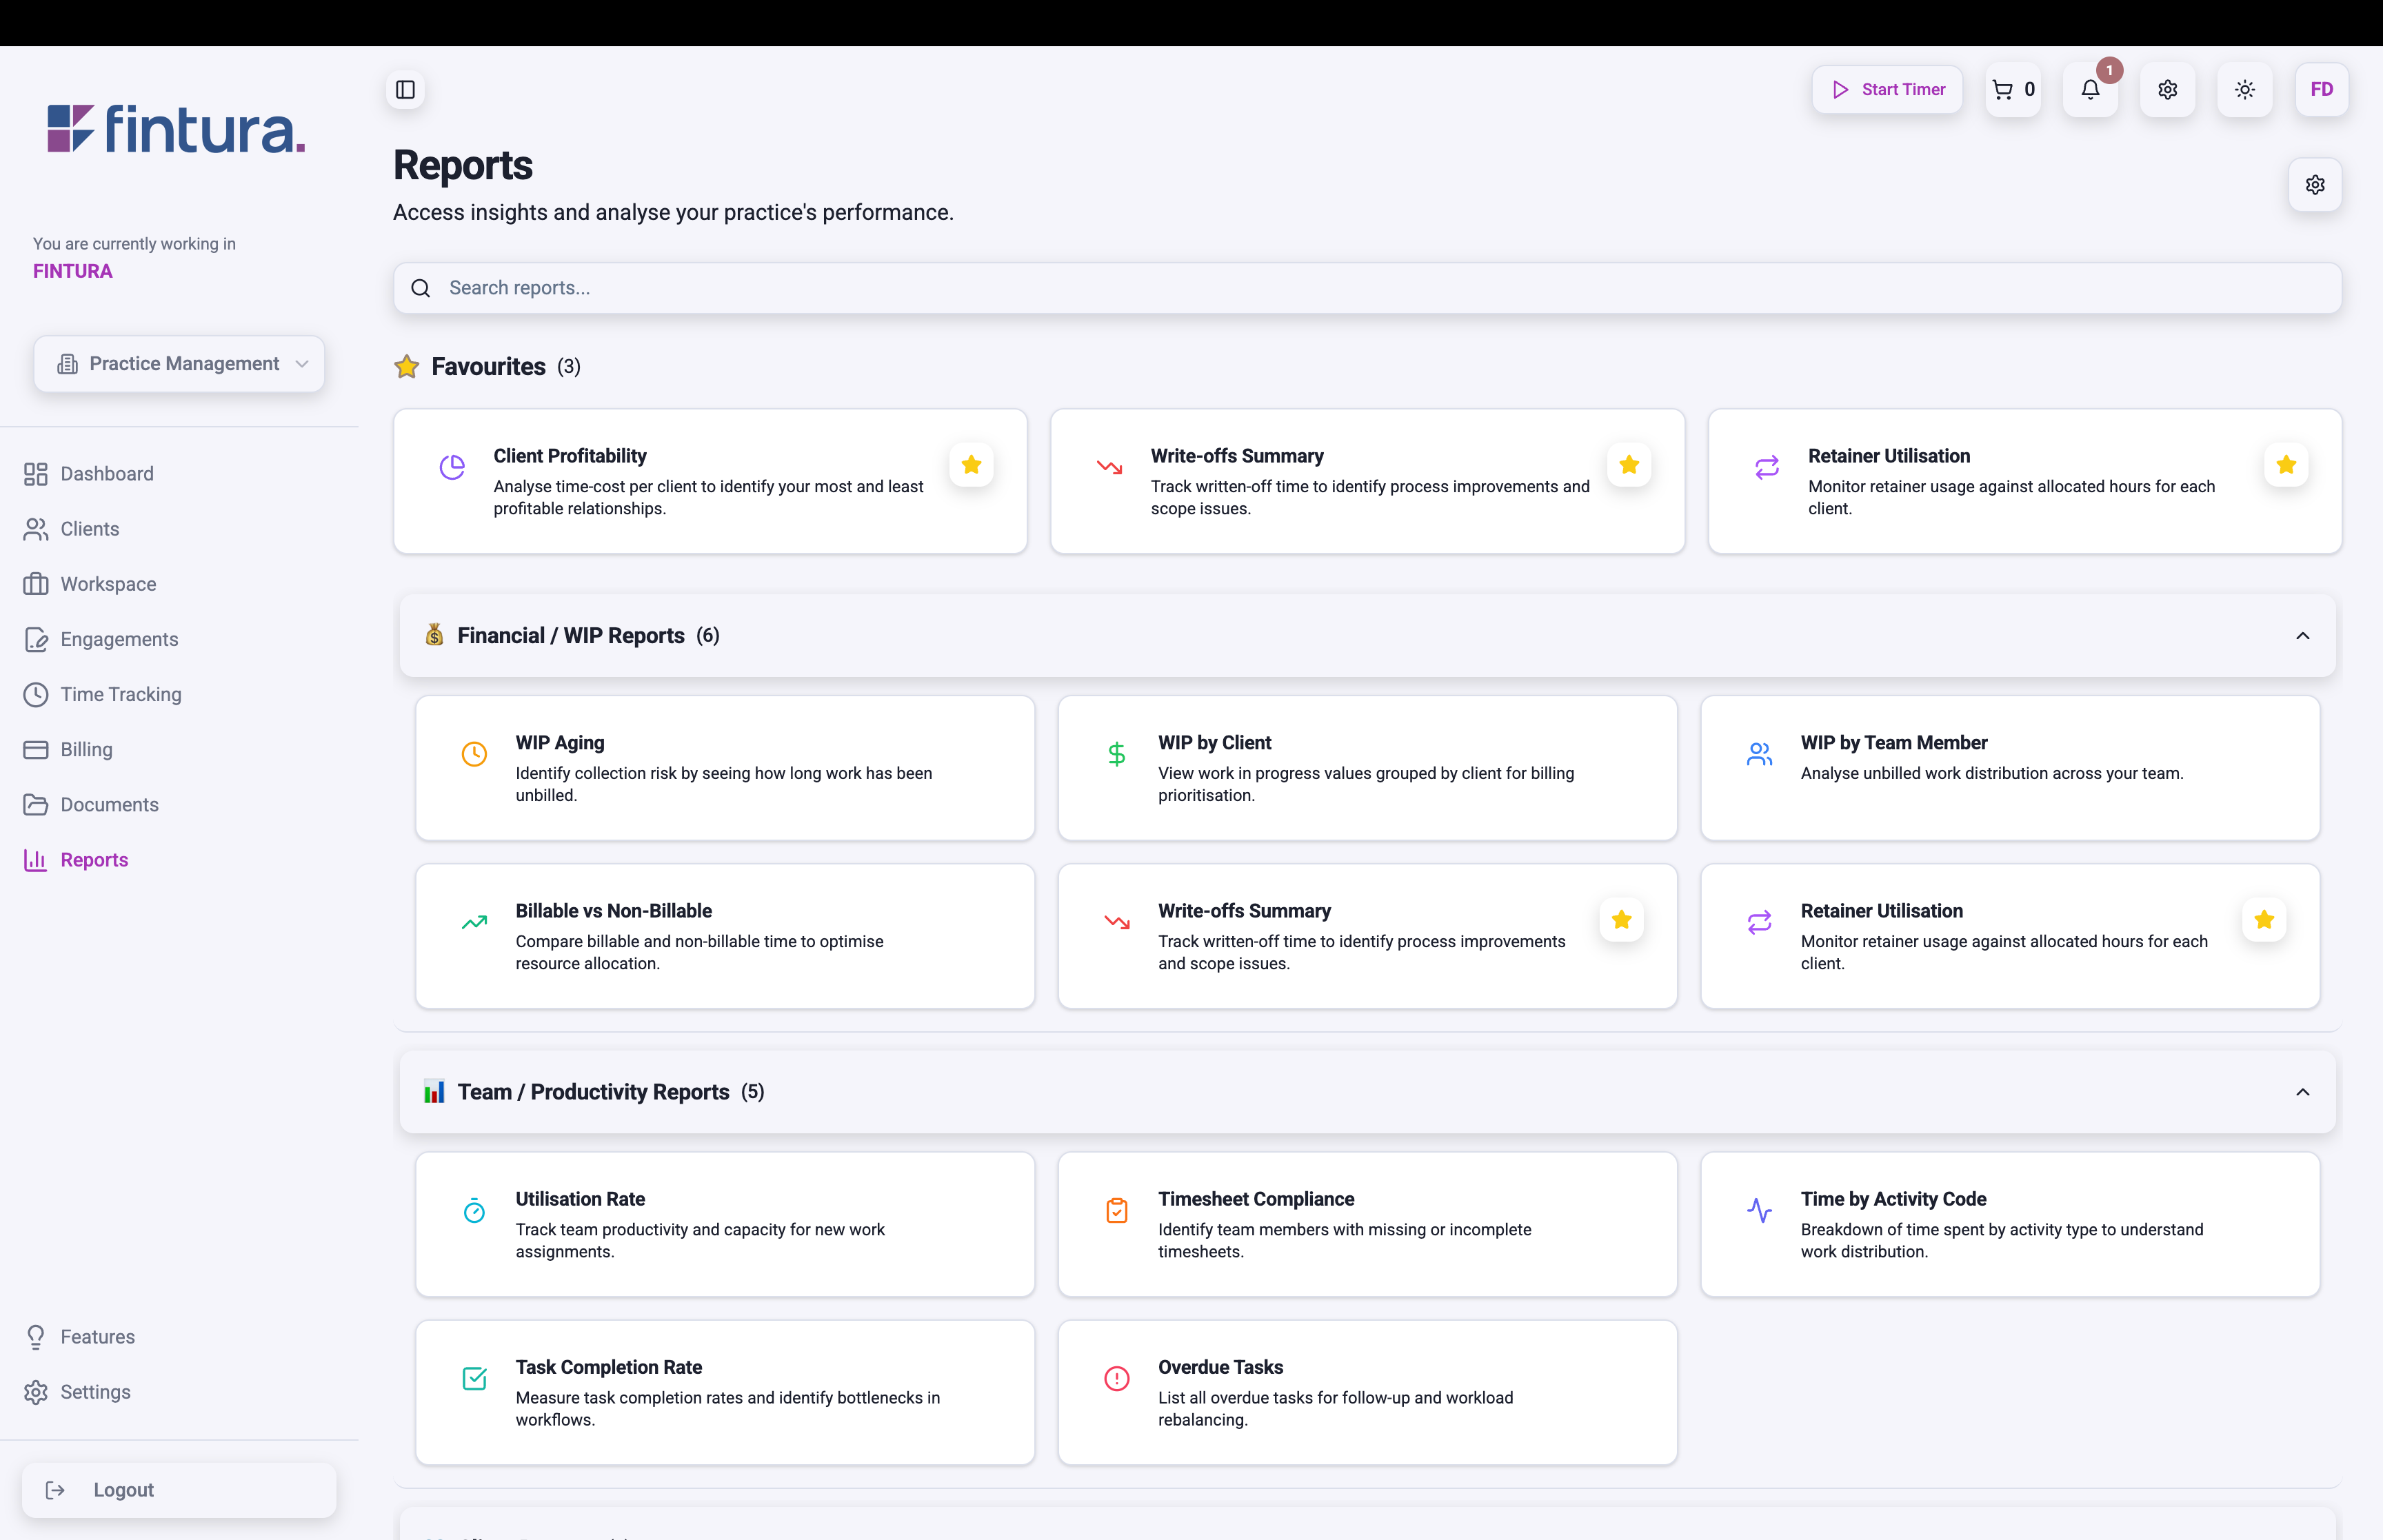2383x1540 pixels.
Task: Toggle the sidebar collapse icon
Action: click(x=405, y=90)
